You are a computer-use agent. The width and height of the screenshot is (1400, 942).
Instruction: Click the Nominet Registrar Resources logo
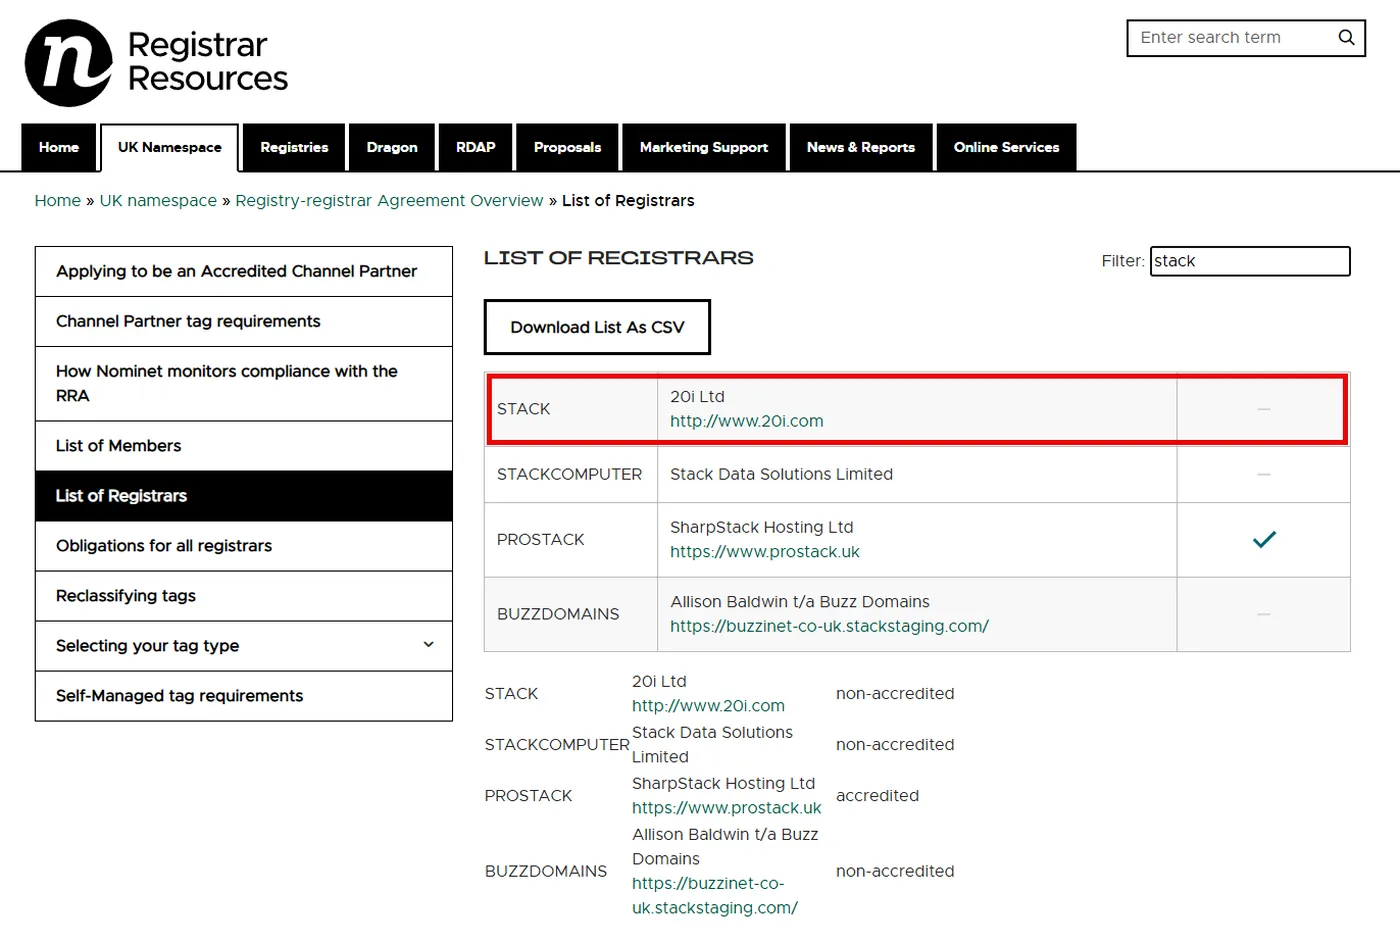tap(156, 62)
